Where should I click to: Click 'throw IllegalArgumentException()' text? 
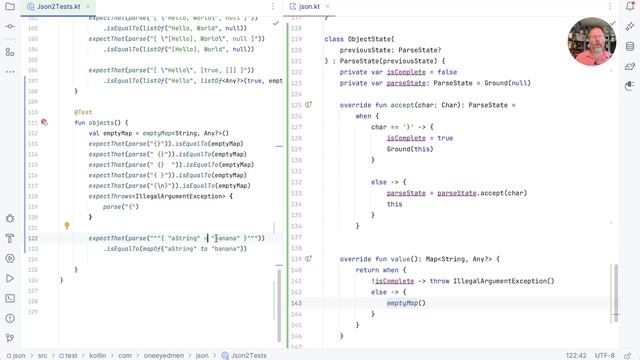pyautogui.click(x=492, y=281)
